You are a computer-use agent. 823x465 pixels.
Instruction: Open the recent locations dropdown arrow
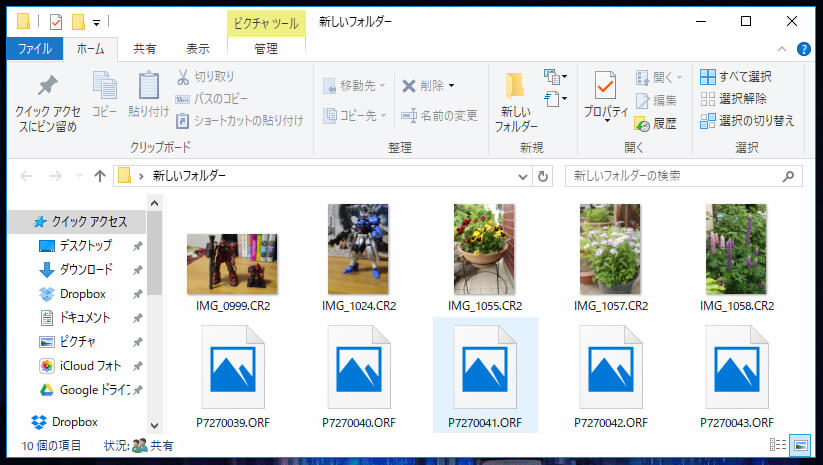(79, 176)
